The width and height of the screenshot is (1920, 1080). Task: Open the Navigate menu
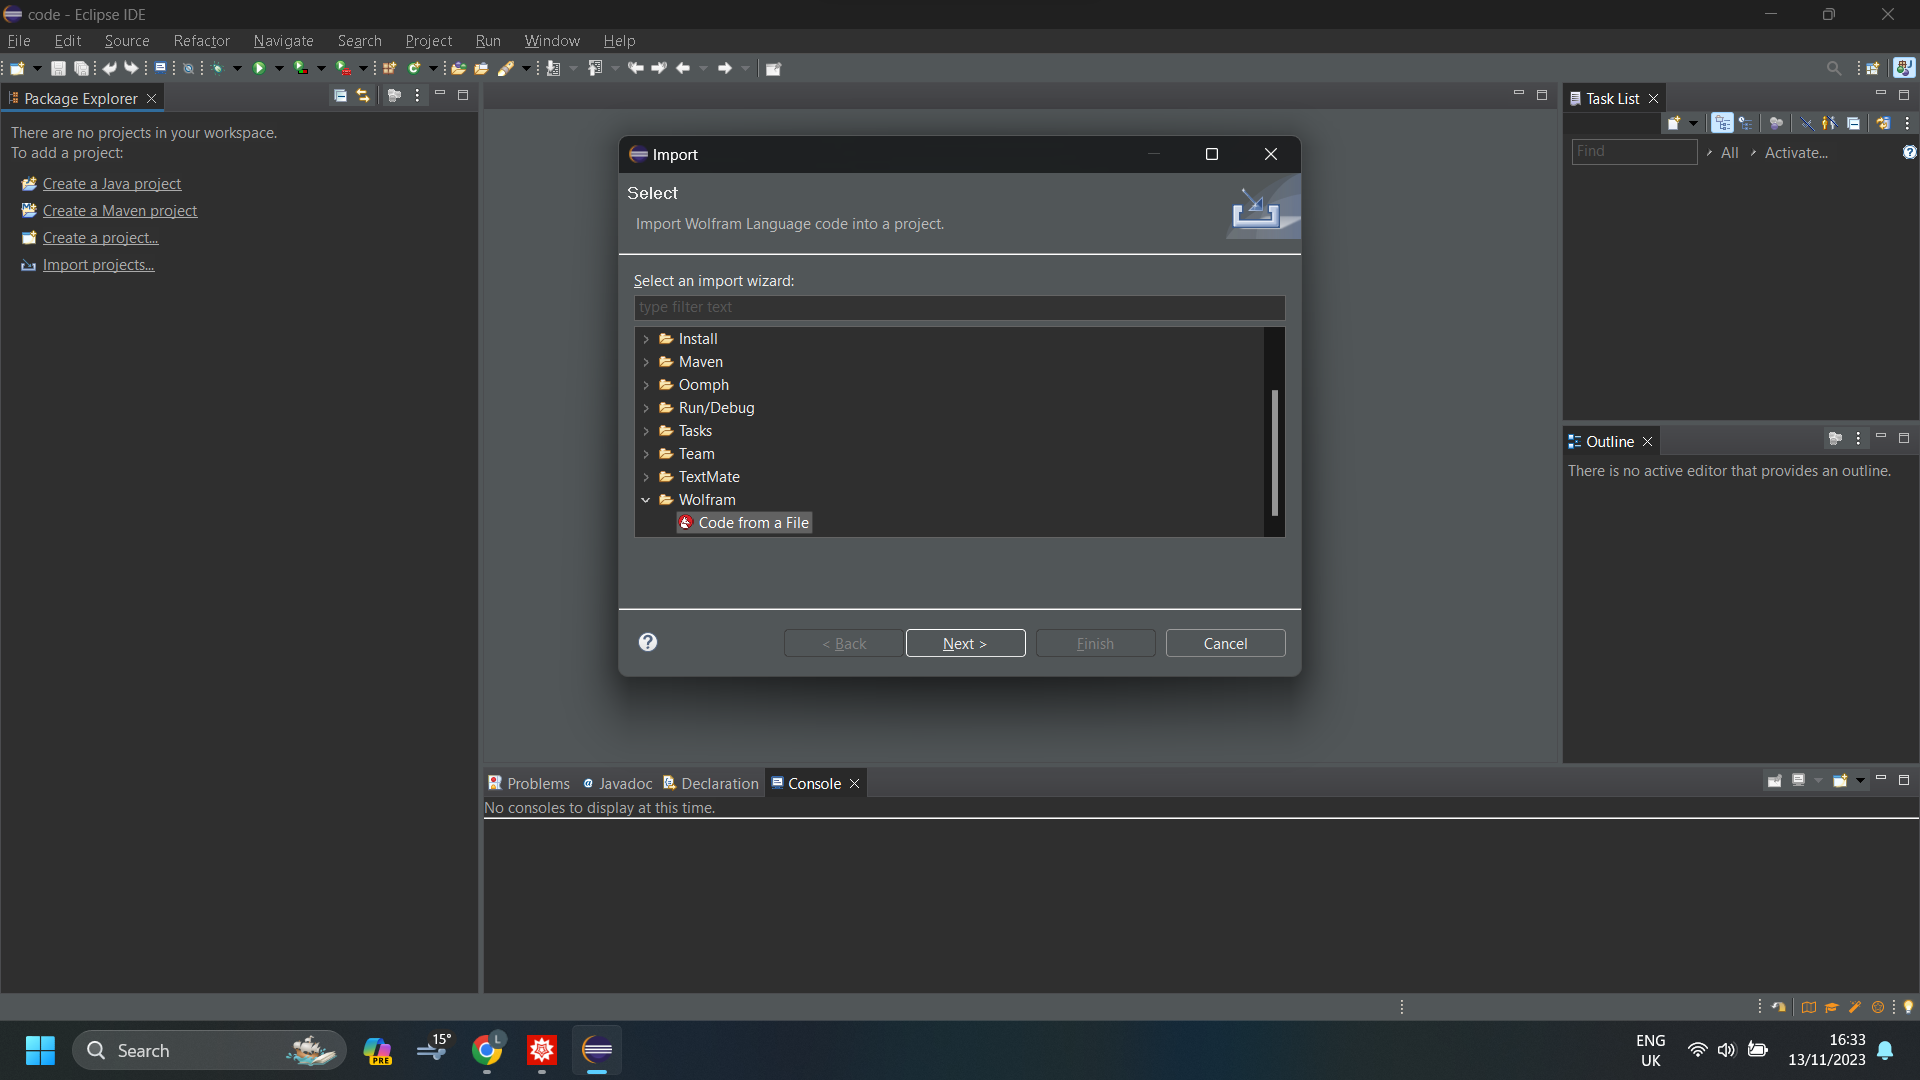click(x=283, y=41)
